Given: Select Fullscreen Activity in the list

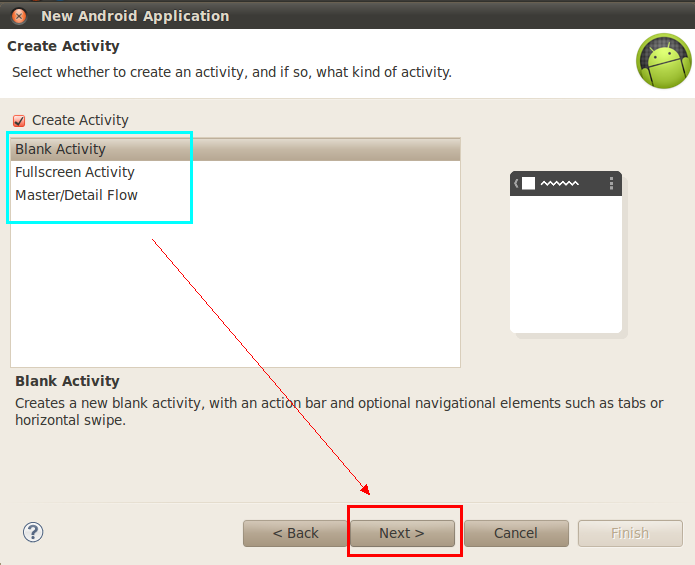Looking at the screenshot, I should pyautogui.click(x=235, y=172).
